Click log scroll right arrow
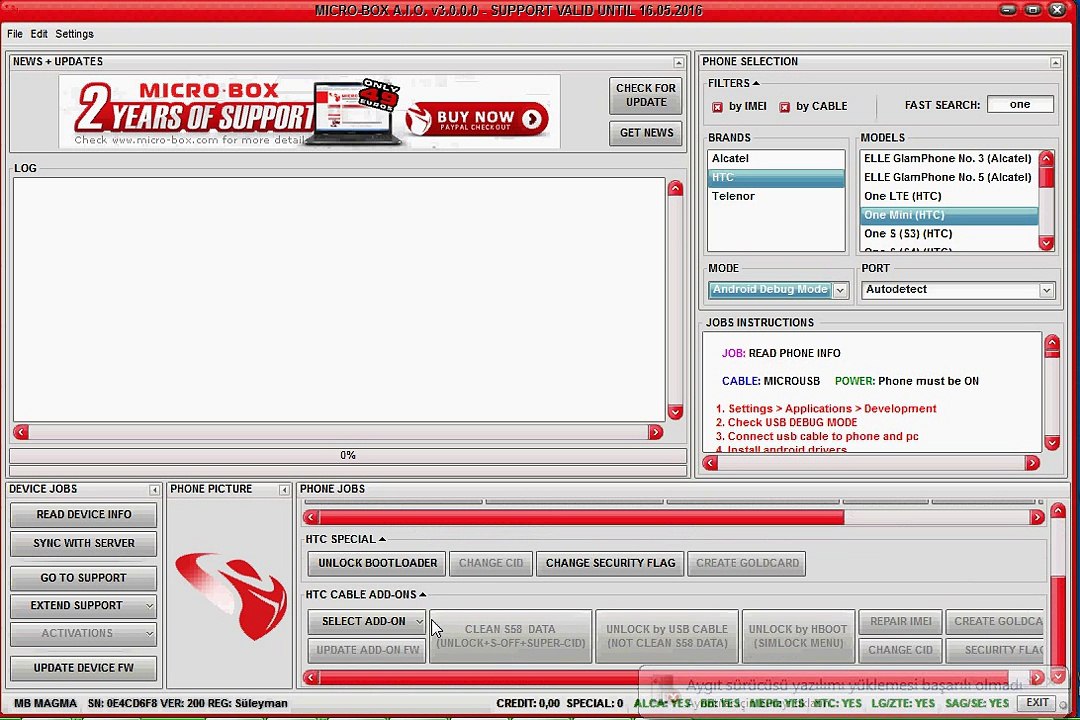The image size is (1080, 720). point(655,432)
